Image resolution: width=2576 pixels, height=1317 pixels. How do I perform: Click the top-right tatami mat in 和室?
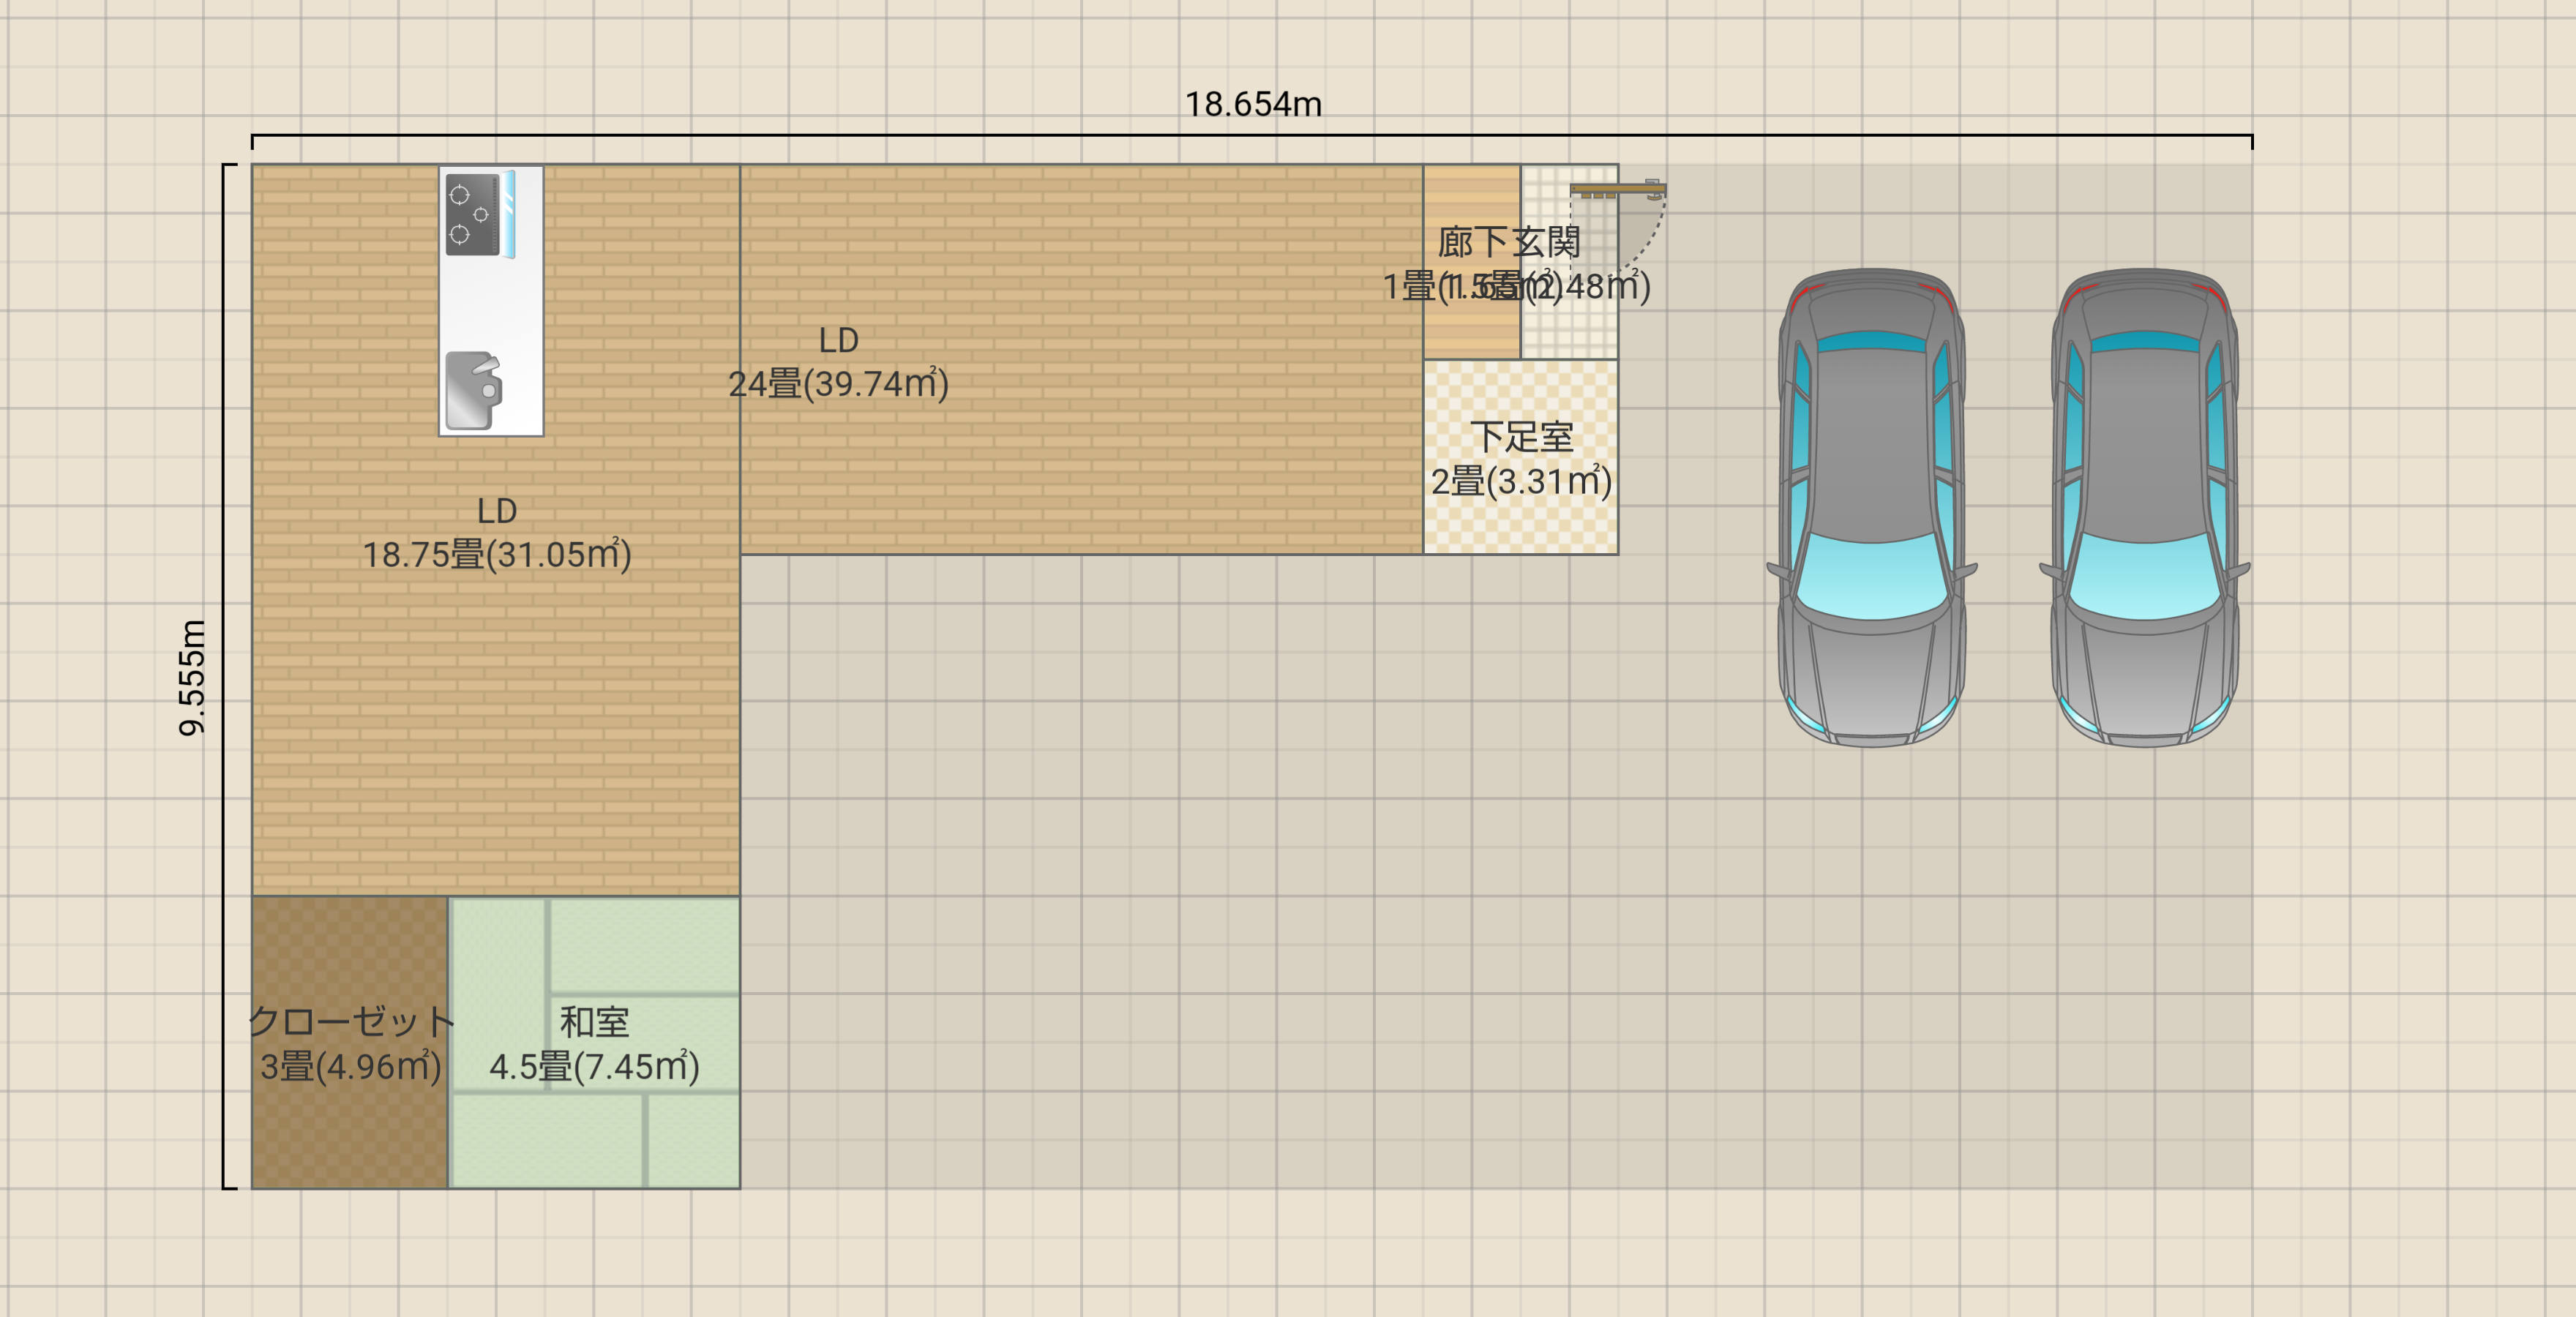coord(645,945)
